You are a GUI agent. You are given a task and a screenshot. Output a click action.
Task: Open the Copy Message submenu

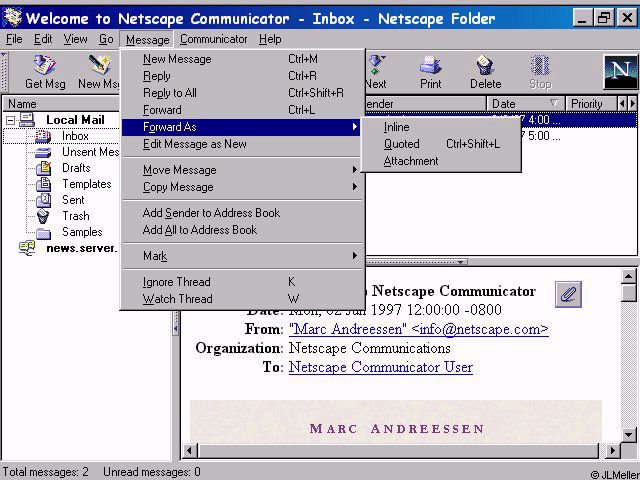pyautogui.click(x=241, y=187)
